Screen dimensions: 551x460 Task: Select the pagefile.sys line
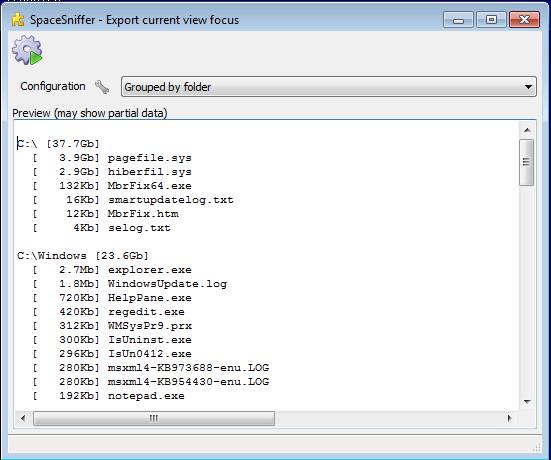[x=112, y=158]
